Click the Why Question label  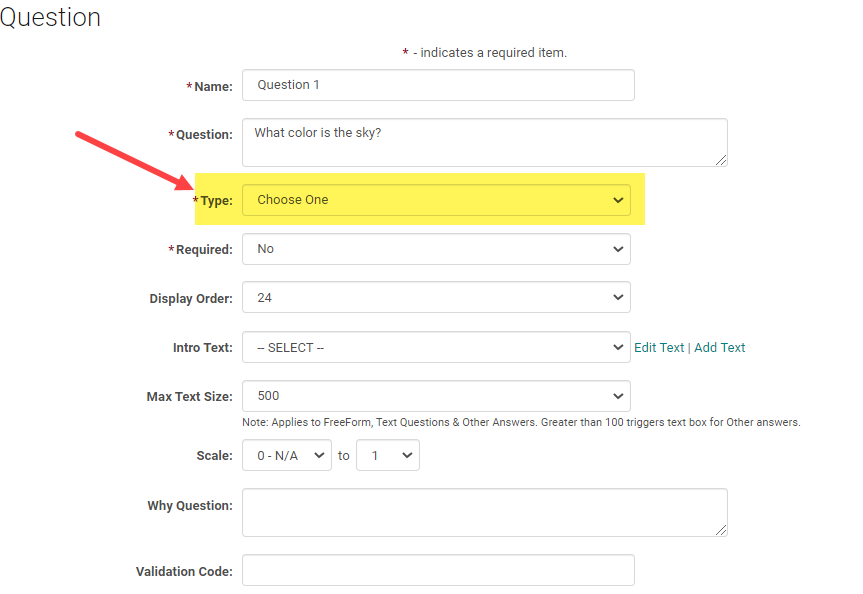click(190, 506)
